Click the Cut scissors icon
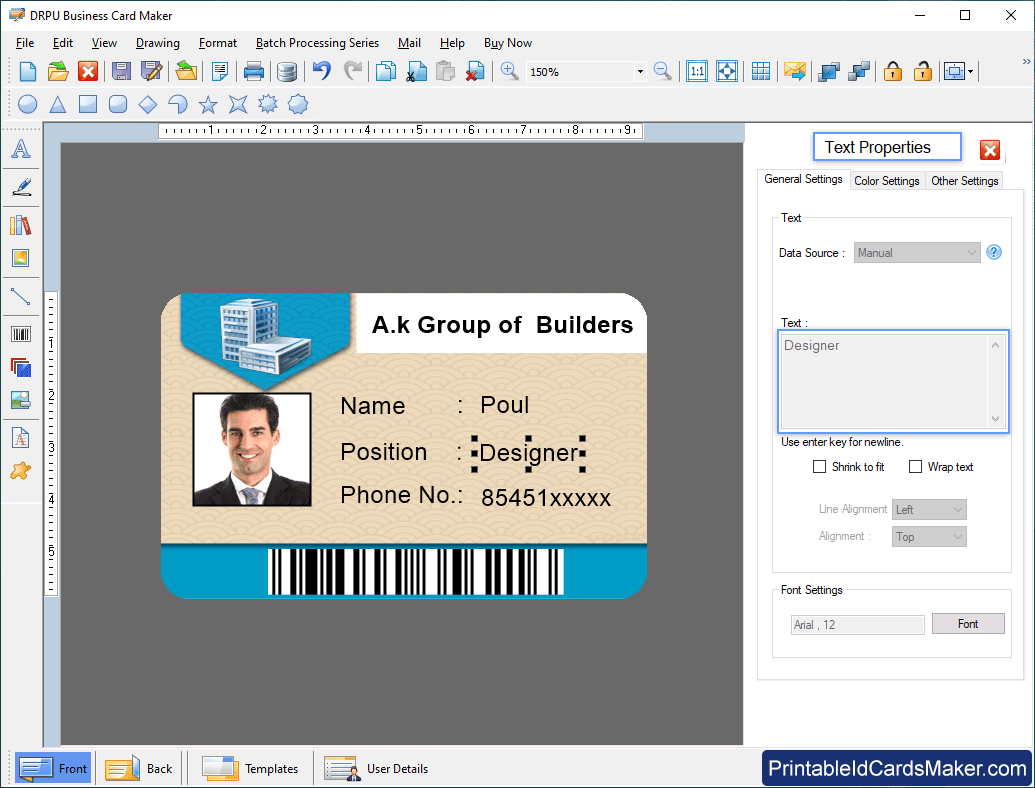1035x788 pixels. (x=416, y=71)
